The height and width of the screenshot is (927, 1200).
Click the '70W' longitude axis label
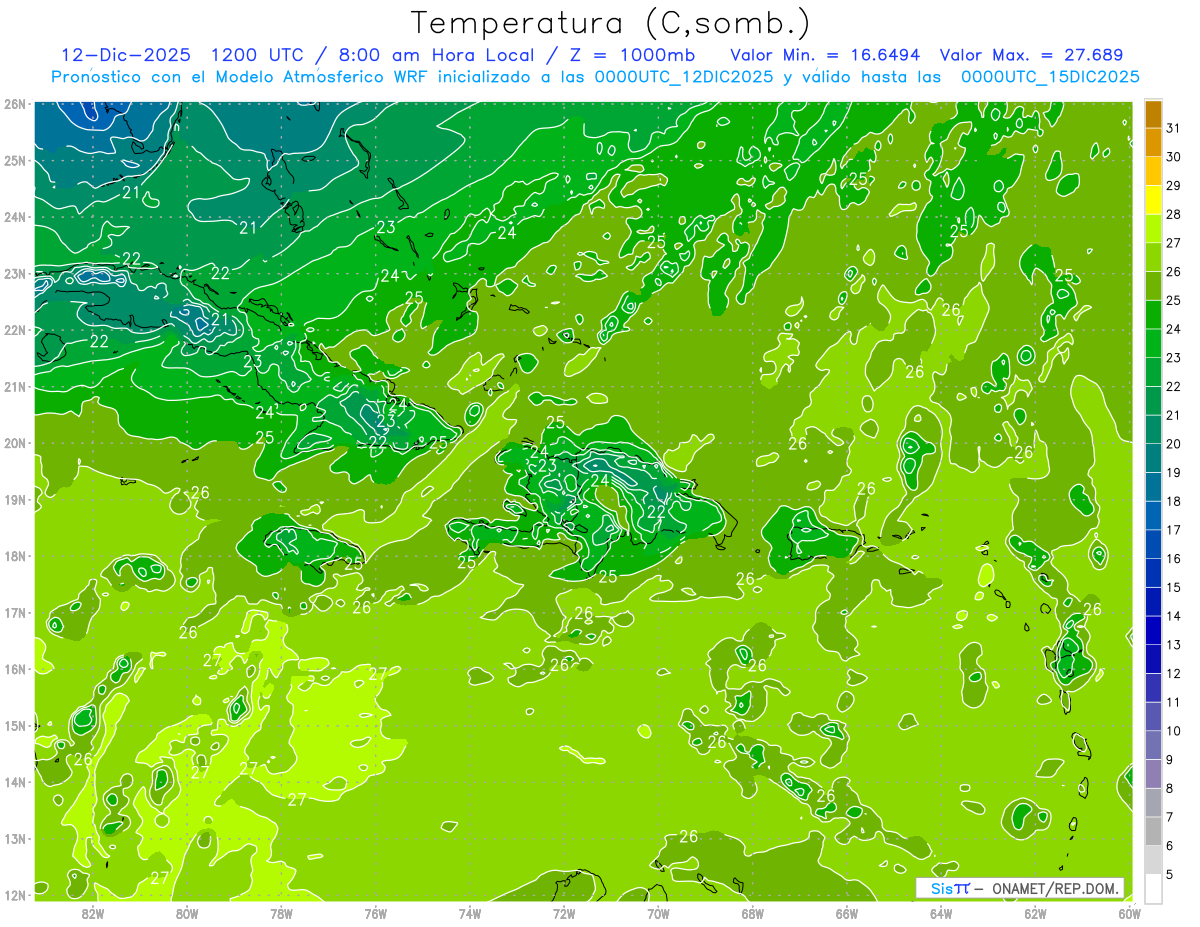tap(658, 913)
